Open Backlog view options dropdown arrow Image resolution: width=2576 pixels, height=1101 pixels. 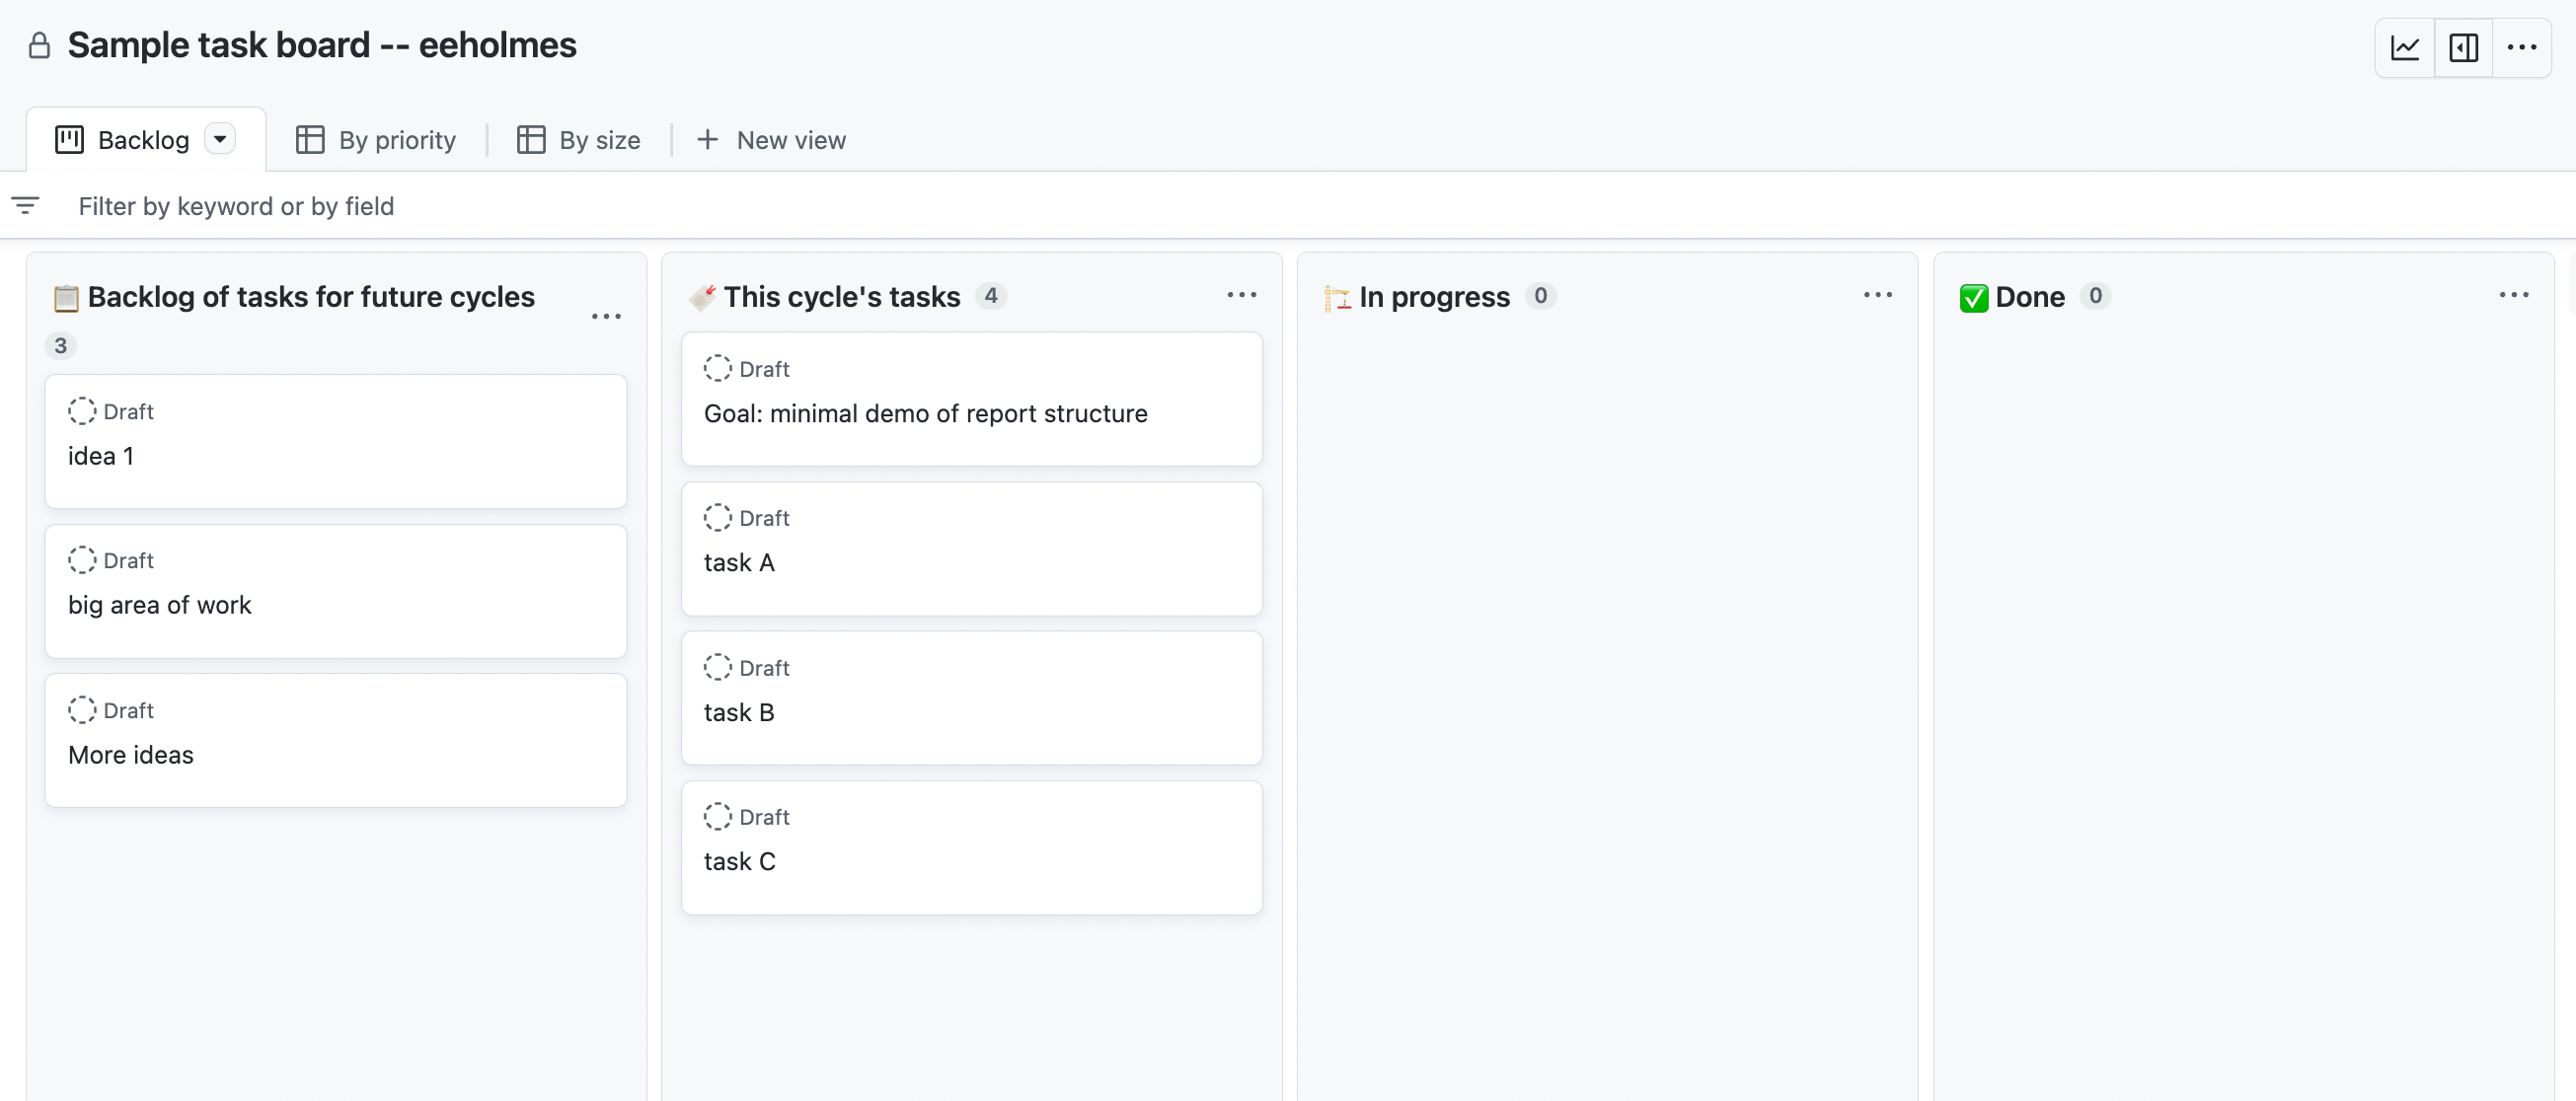(220, 139)
